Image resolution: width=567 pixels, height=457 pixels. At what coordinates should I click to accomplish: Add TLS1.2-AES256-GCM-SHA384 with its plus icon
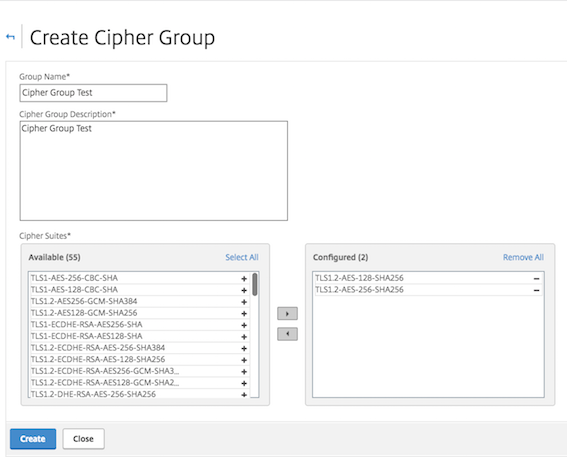[244, 302]
